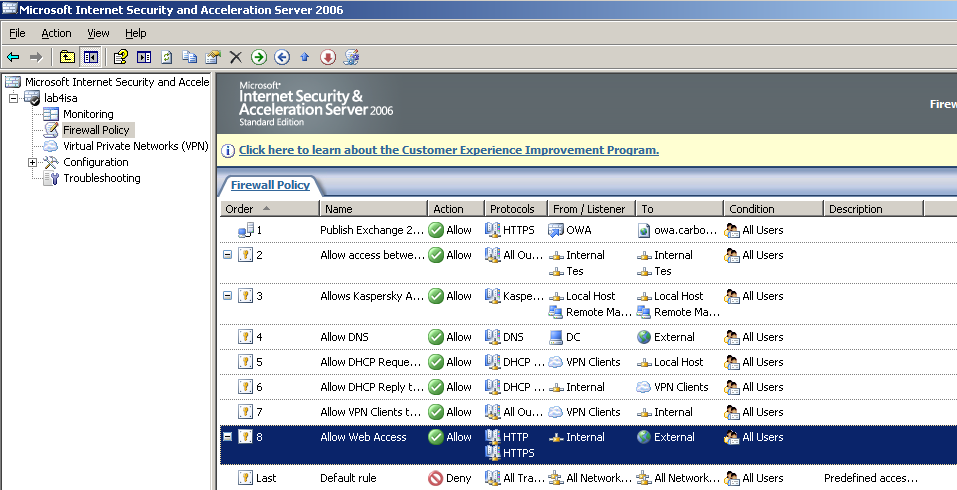Viewport: 957px width, 490px height.
Task: Click the blue circle left-arrow icon
Action: pos(281,57)
